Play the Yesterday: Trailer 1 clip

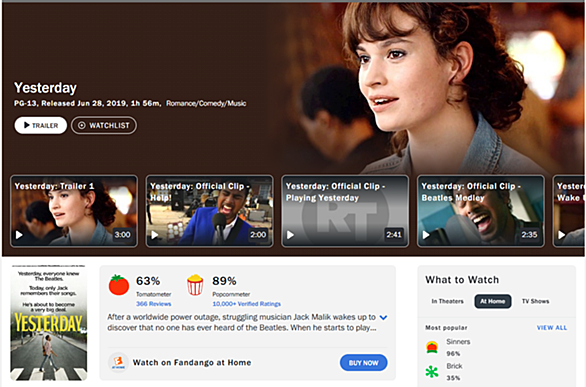74,211
